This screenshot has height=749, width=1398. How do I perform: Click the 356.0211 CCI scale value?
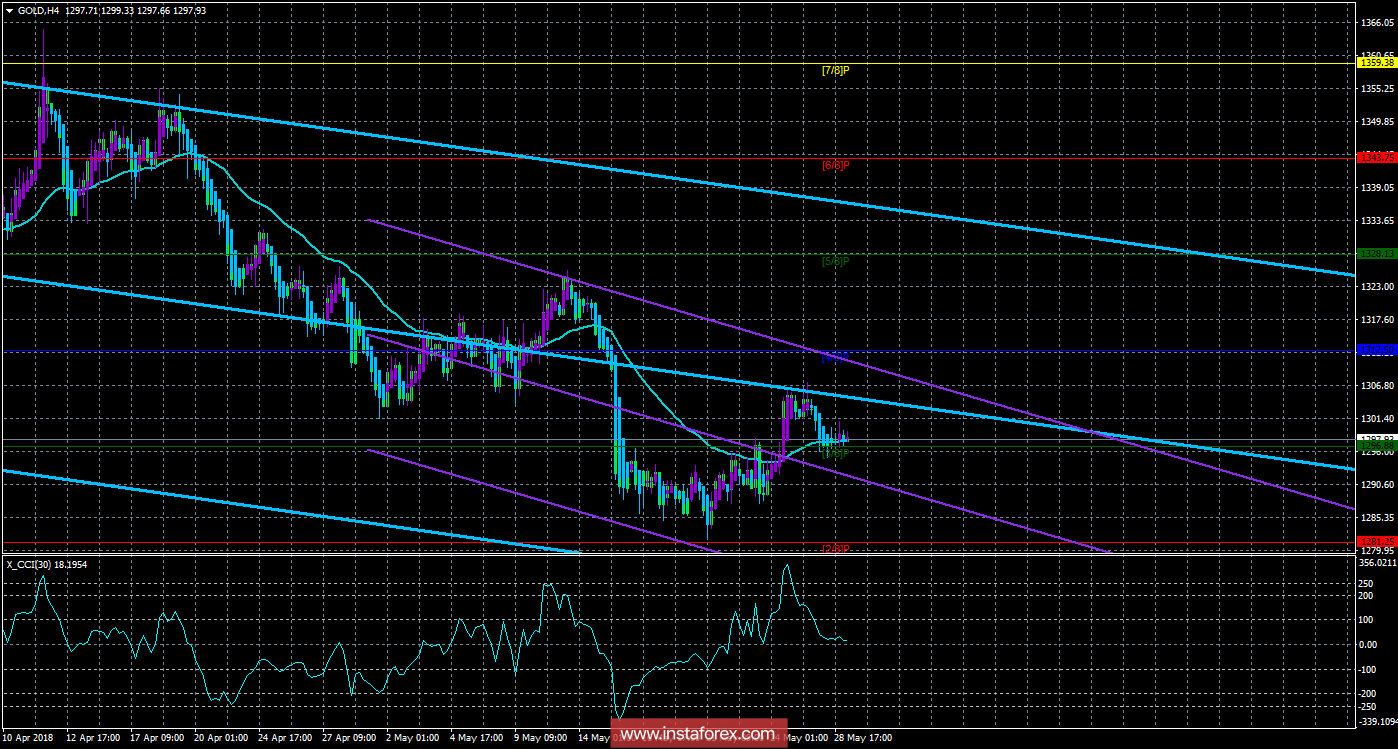(x=1378, y=563)
